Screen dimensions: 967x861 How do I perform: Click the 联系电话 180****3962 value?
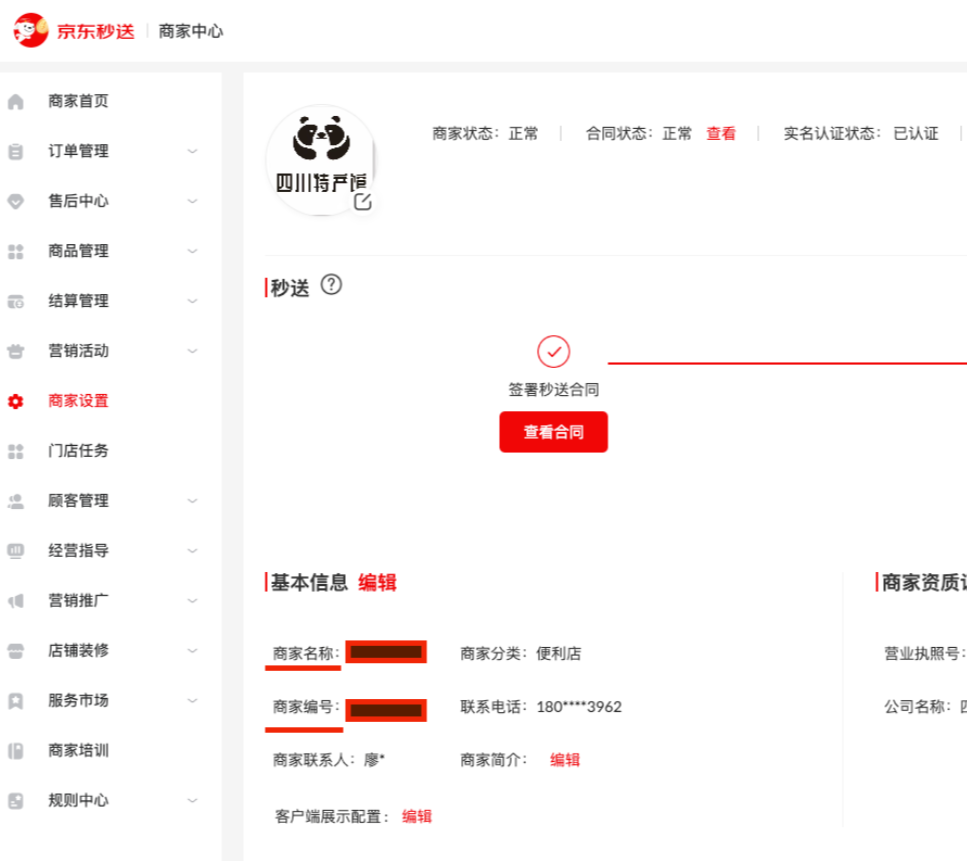pyautogui.click(x=578, y=707)
